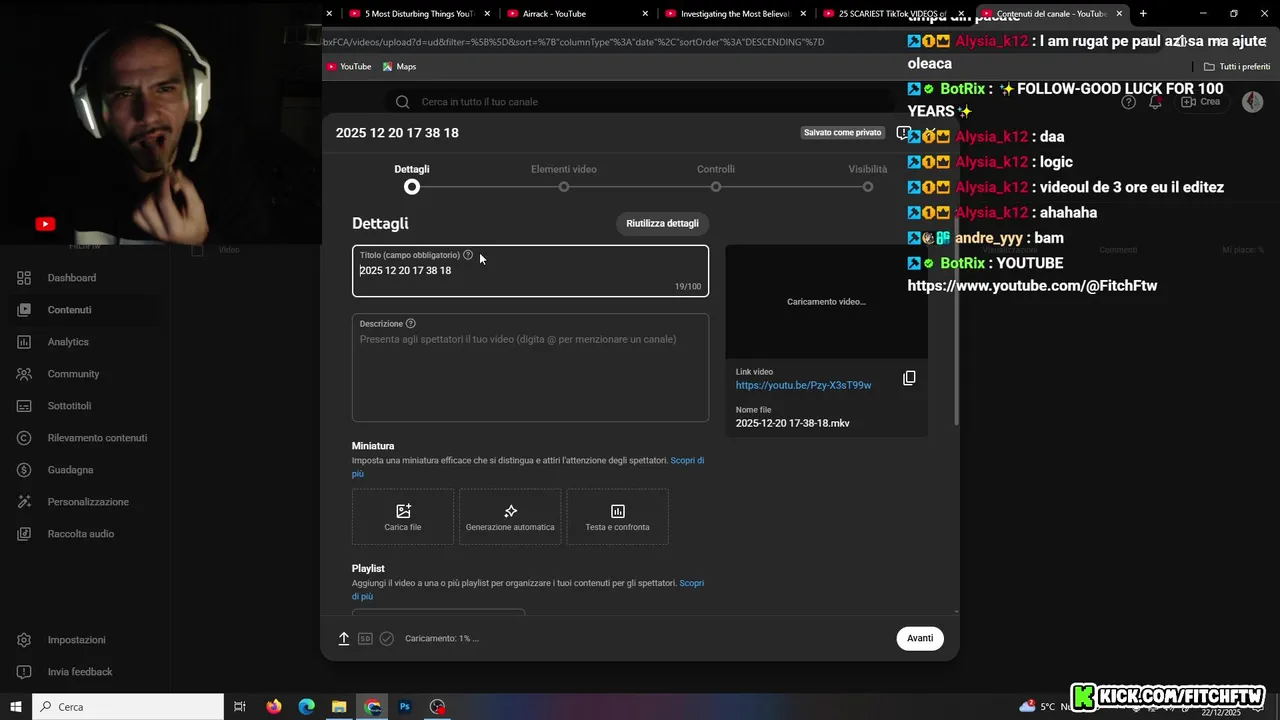Open Photoshop from the taskbar
The height and width of the screenshot is (720, 1280).
[x=405, y=706]
